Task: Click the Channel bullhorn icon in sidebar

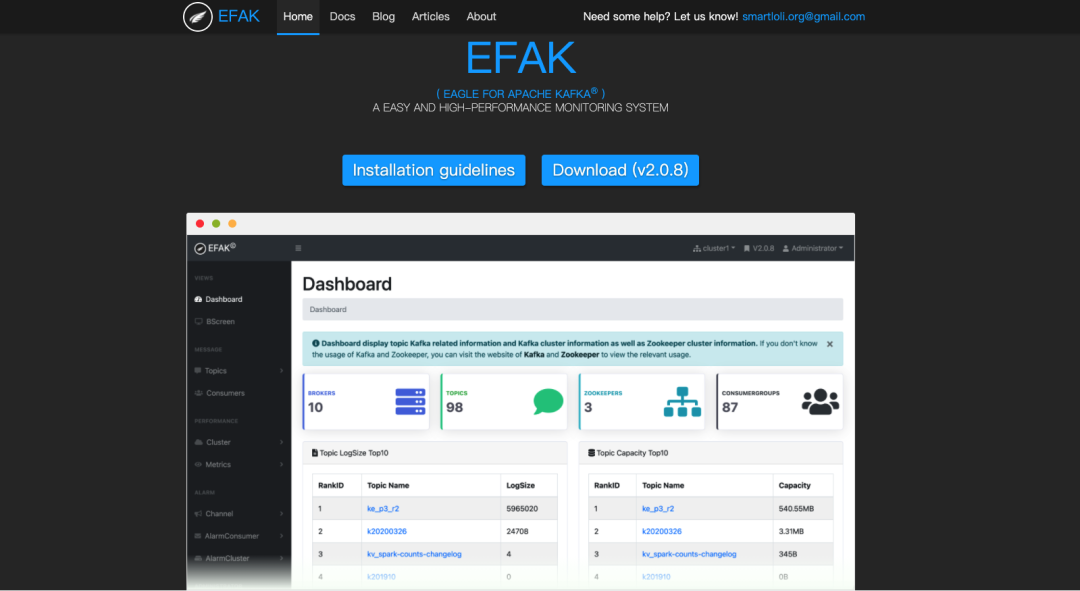Action: (x=198, y=514)
